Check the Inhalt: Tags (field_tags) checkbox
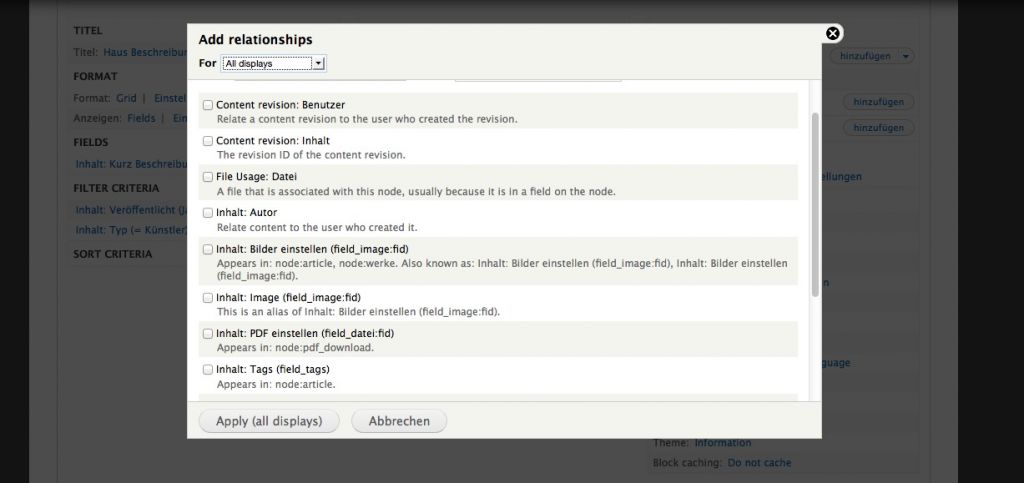Image resolution: width=1024 pixels, height=483 pixels. (208, 369)
